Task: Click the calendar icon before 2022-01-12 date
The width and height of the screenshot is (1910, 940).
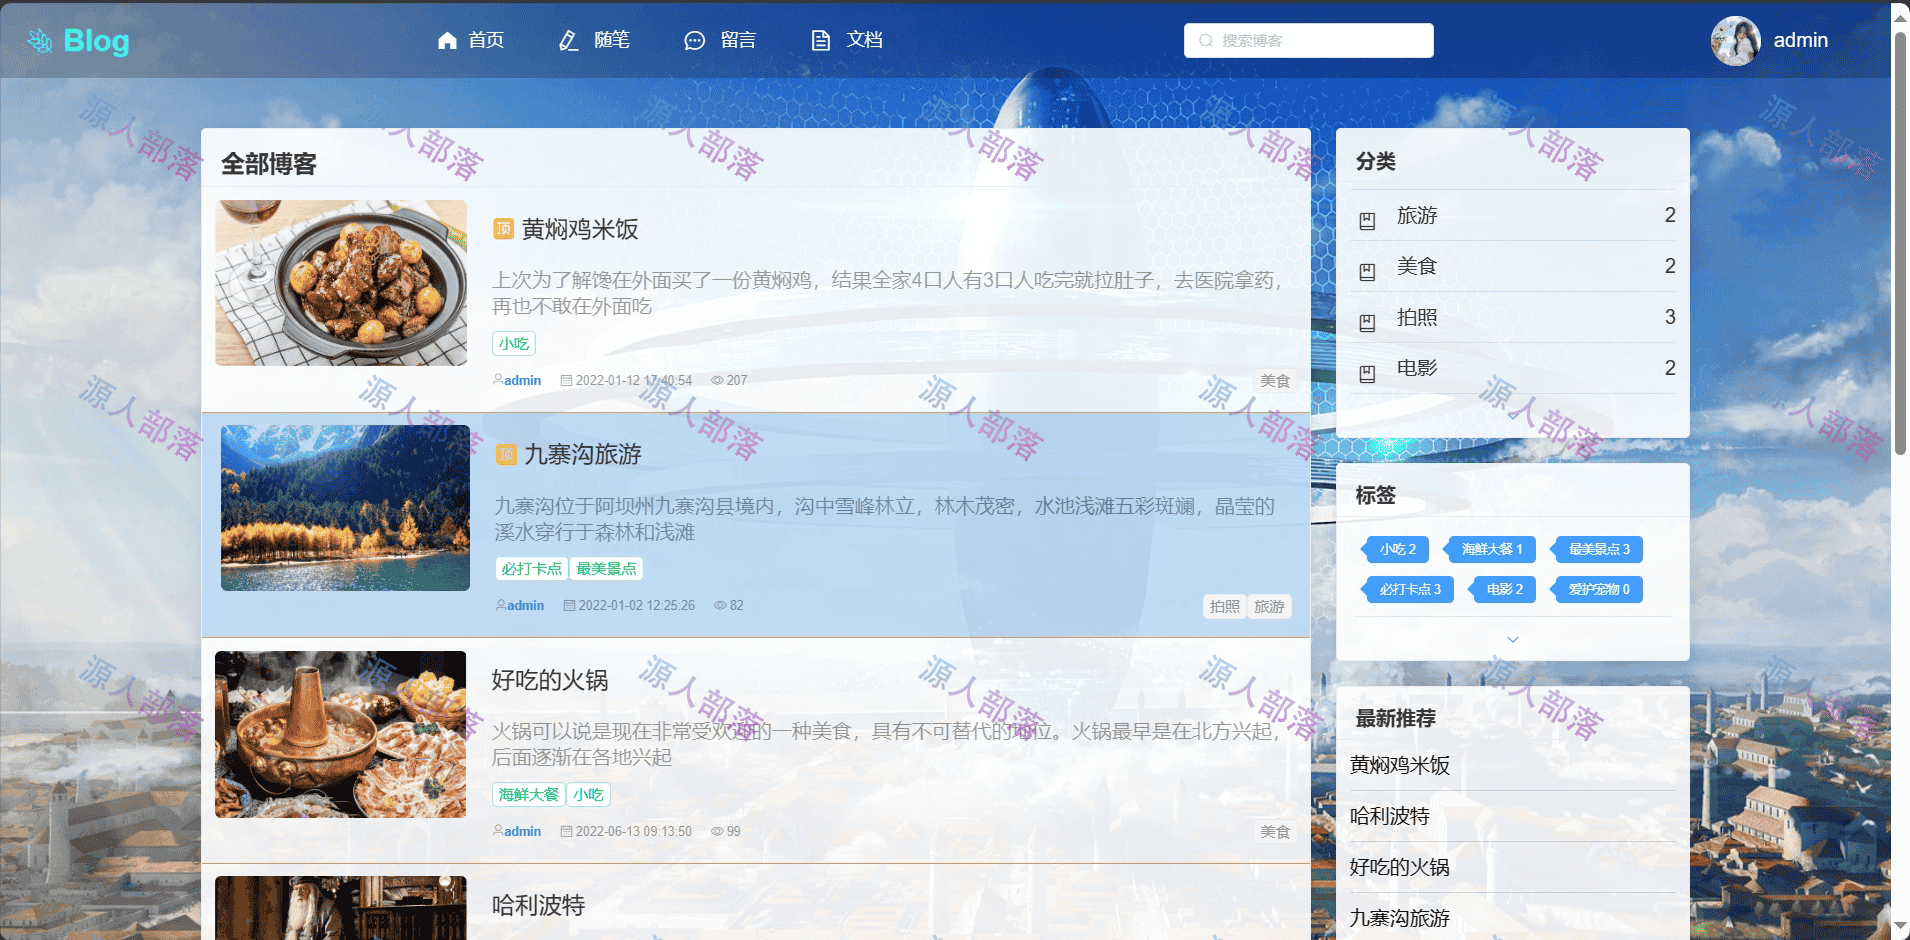Action: pyautogui.click(x=566, y=380)
